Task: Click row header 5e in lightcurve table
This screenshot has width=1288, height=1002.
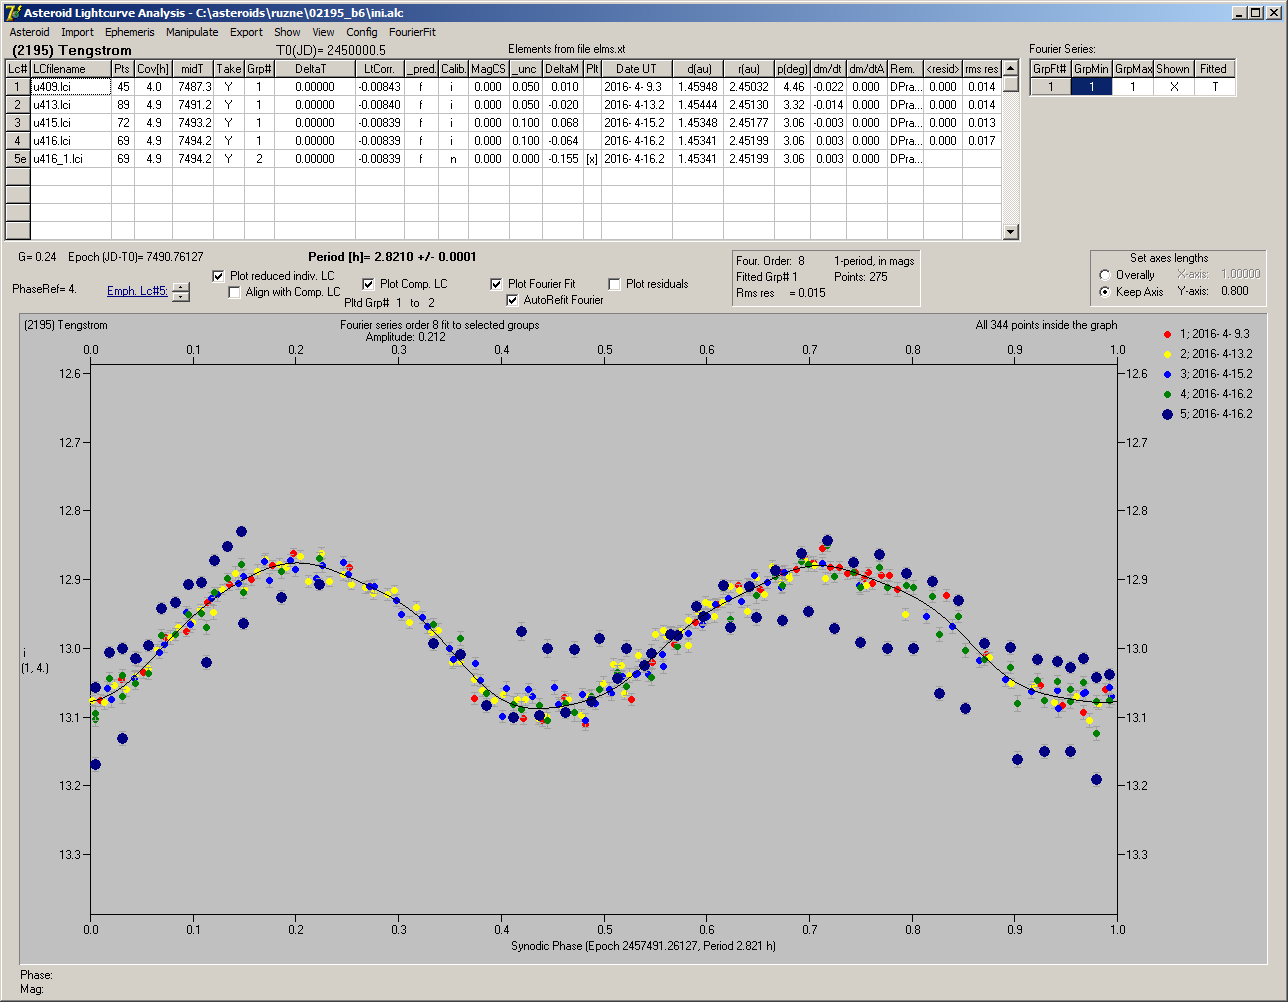Action: point(18,159)
